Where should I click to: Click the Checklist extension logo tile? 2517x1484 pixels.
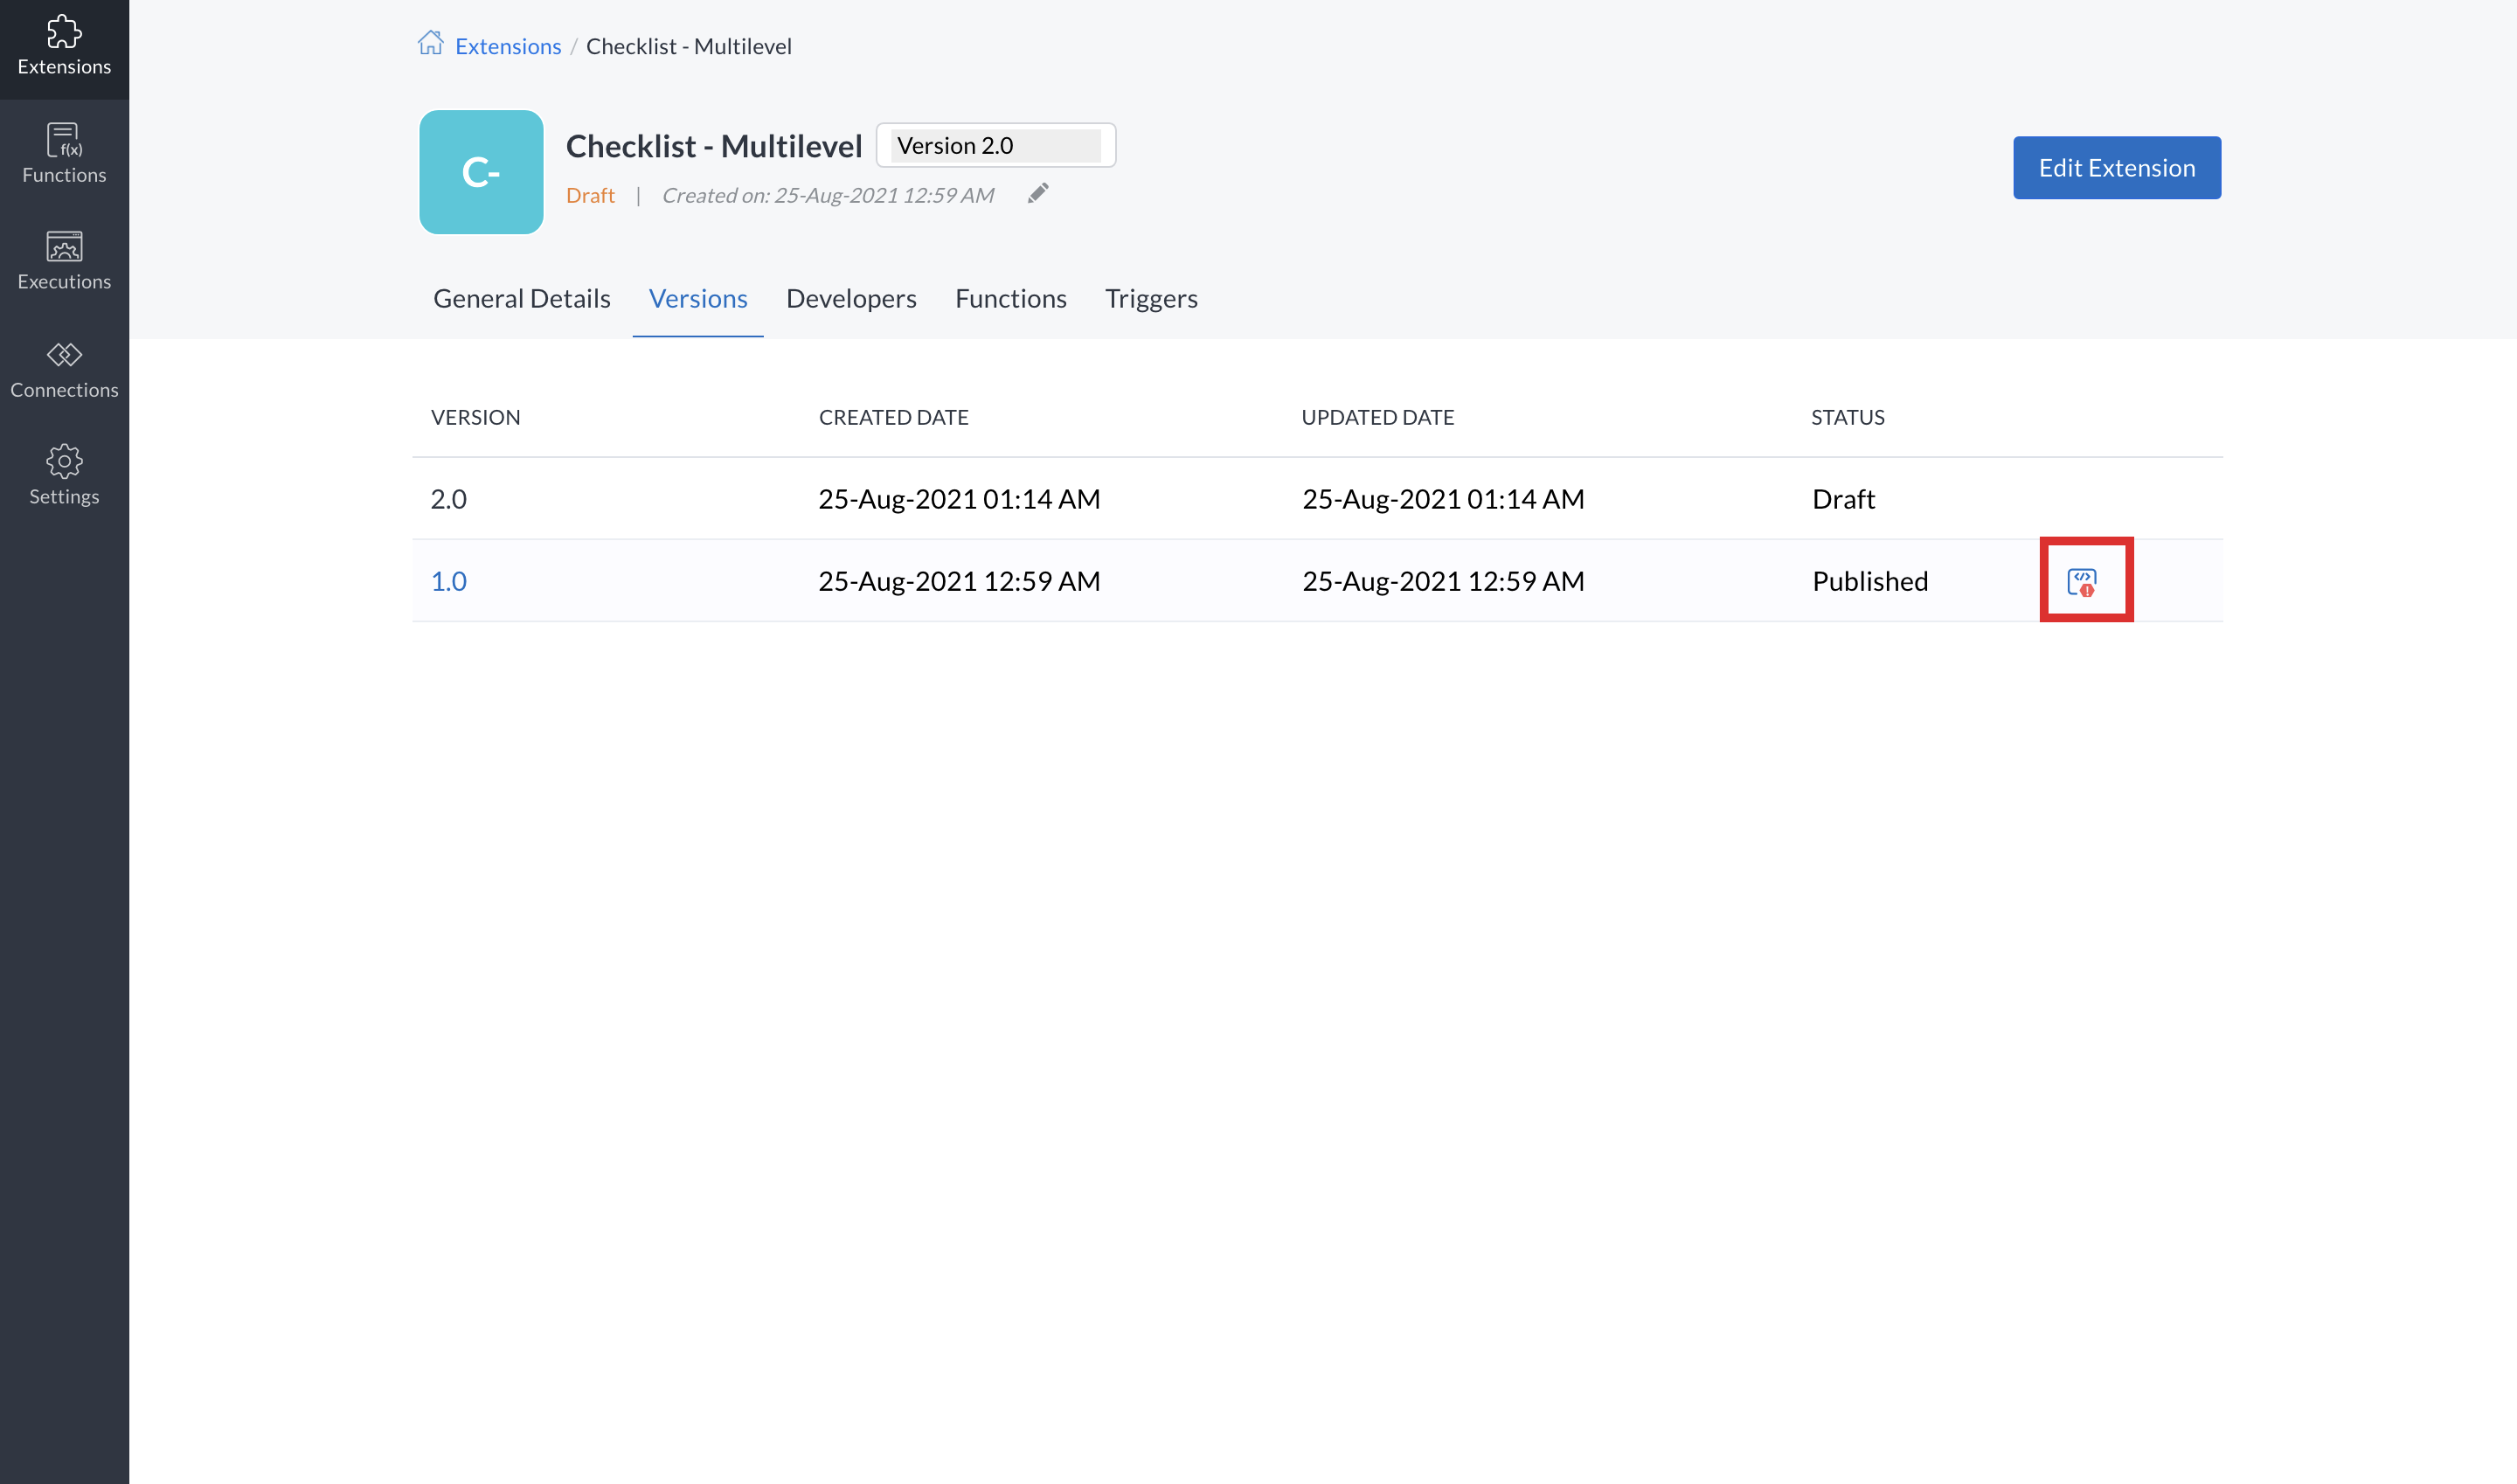click(481, 172)
